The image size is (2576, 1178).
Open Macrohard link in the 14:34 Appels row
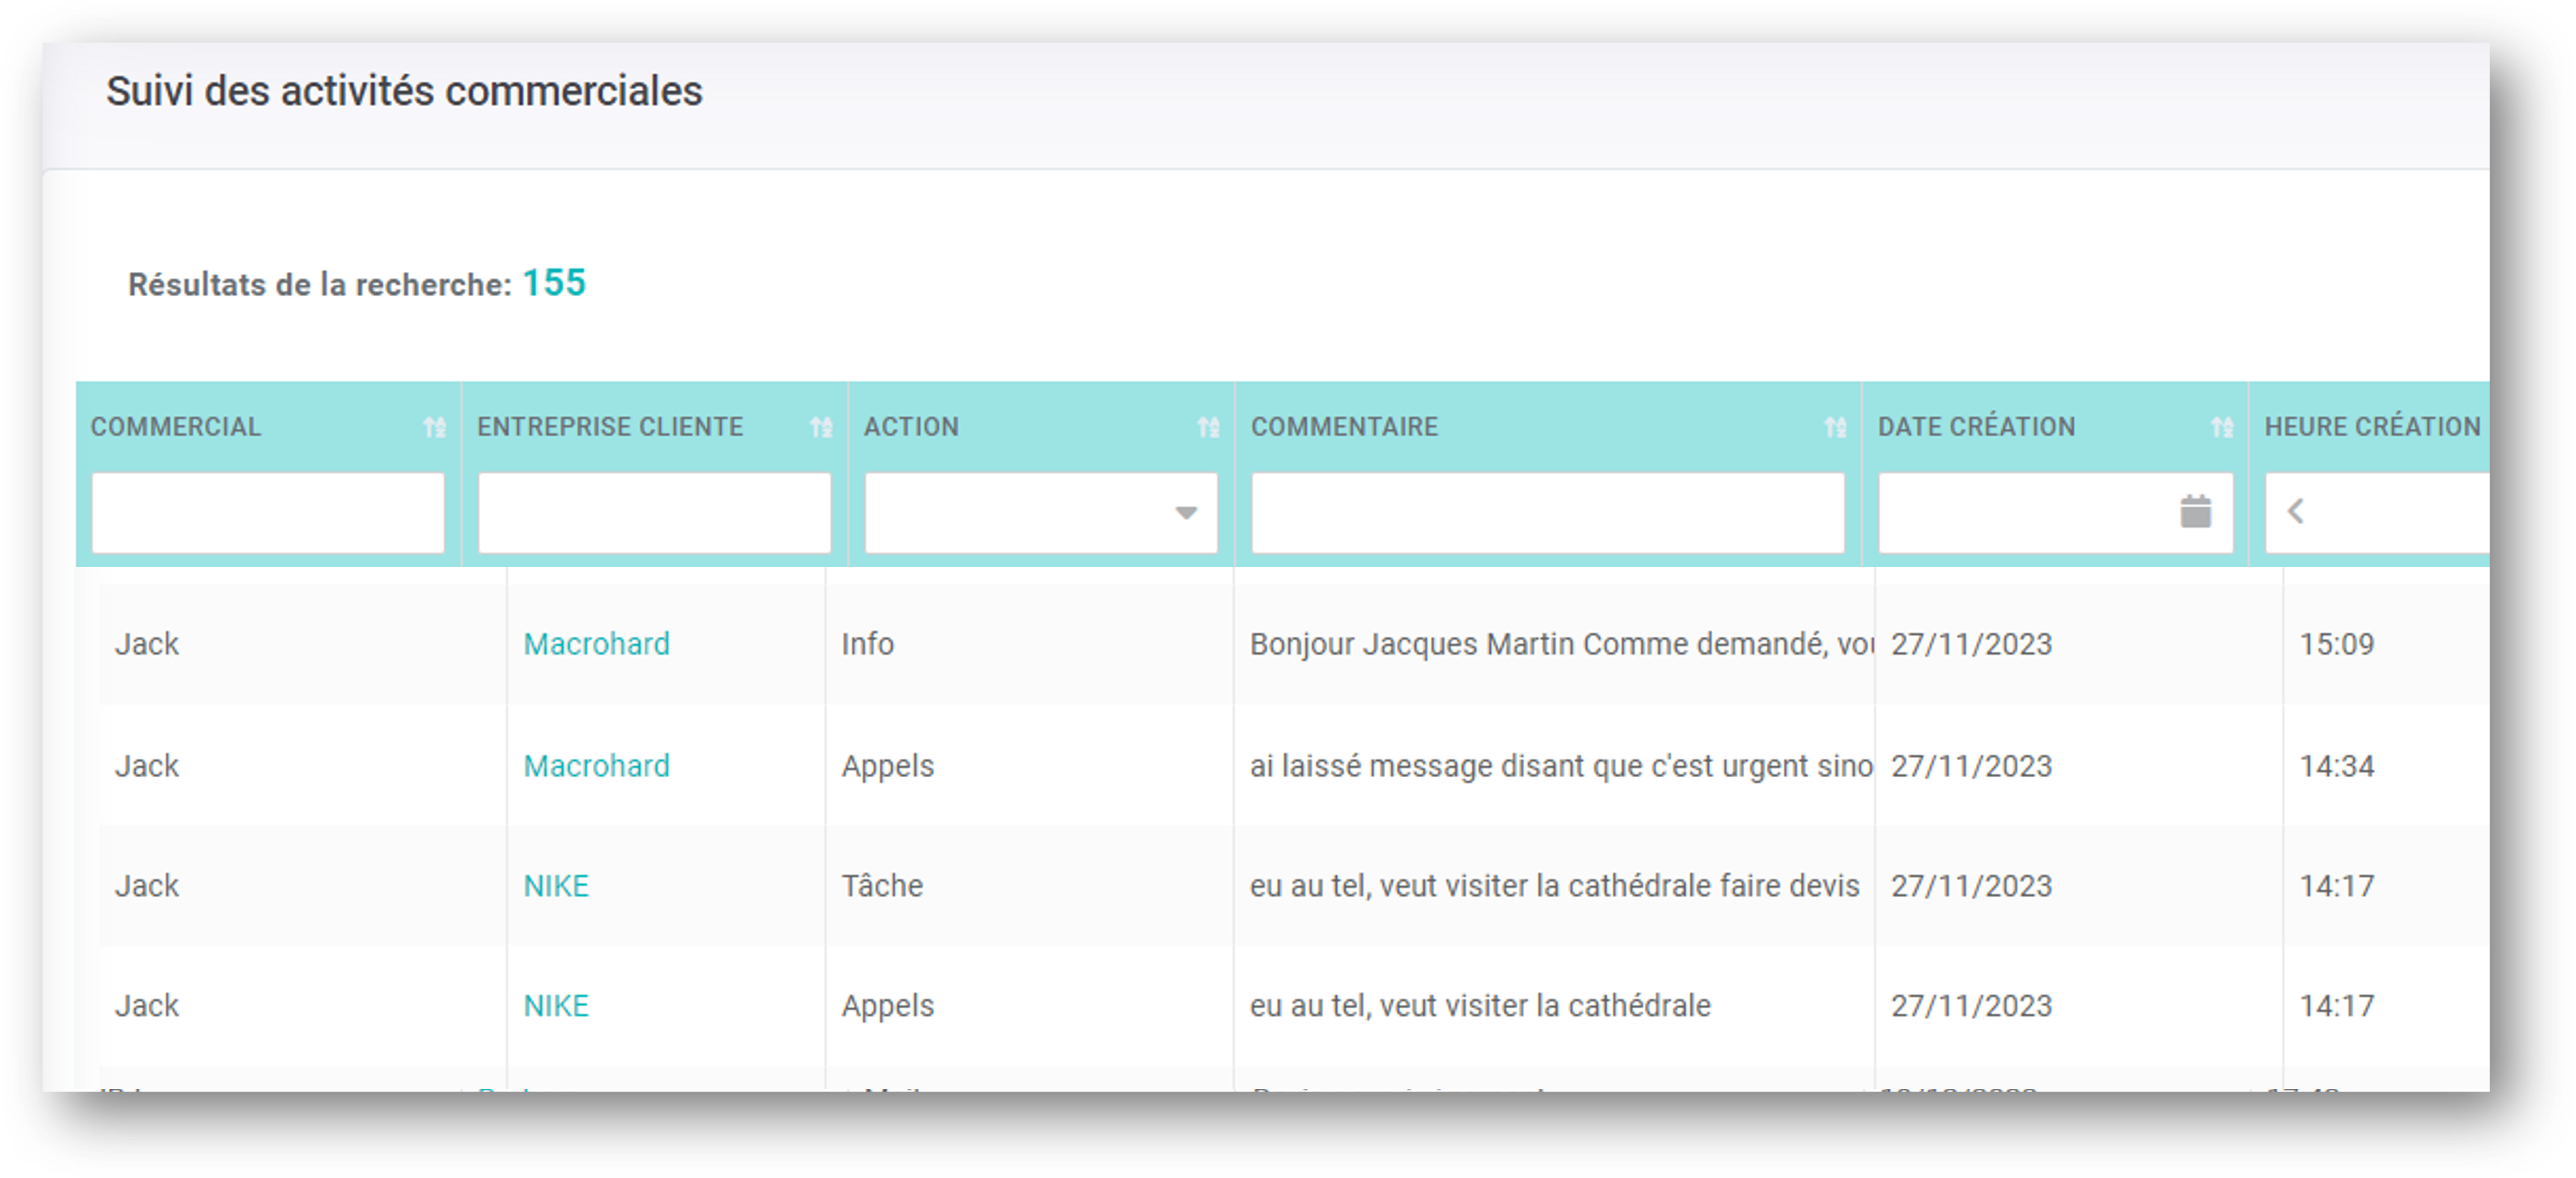click(x=597, y=766)
